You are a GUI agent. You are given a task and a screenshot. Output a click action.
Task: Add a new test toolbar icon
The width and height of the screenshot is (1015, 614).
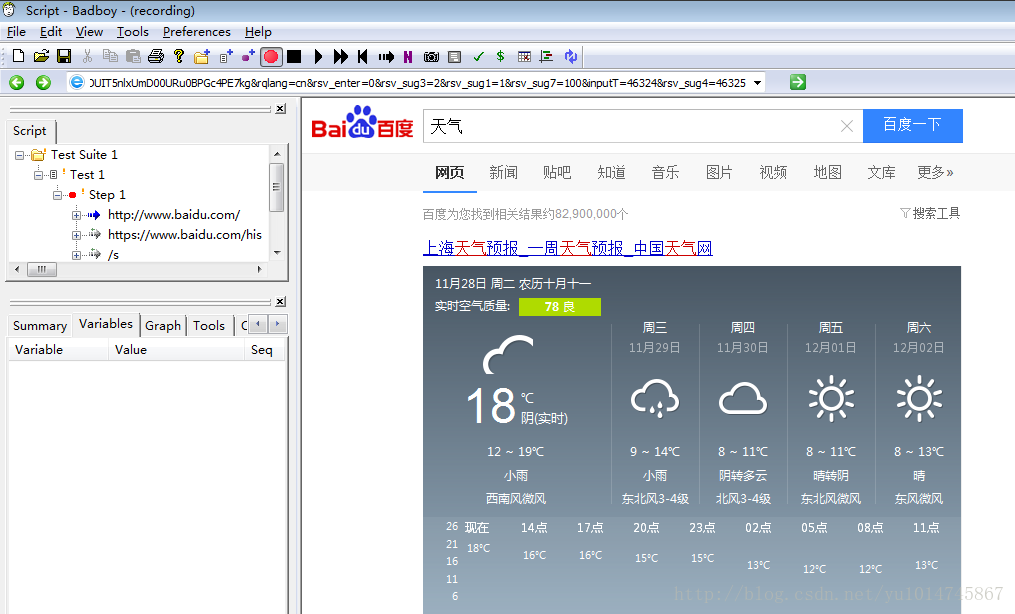coord(225,56)
